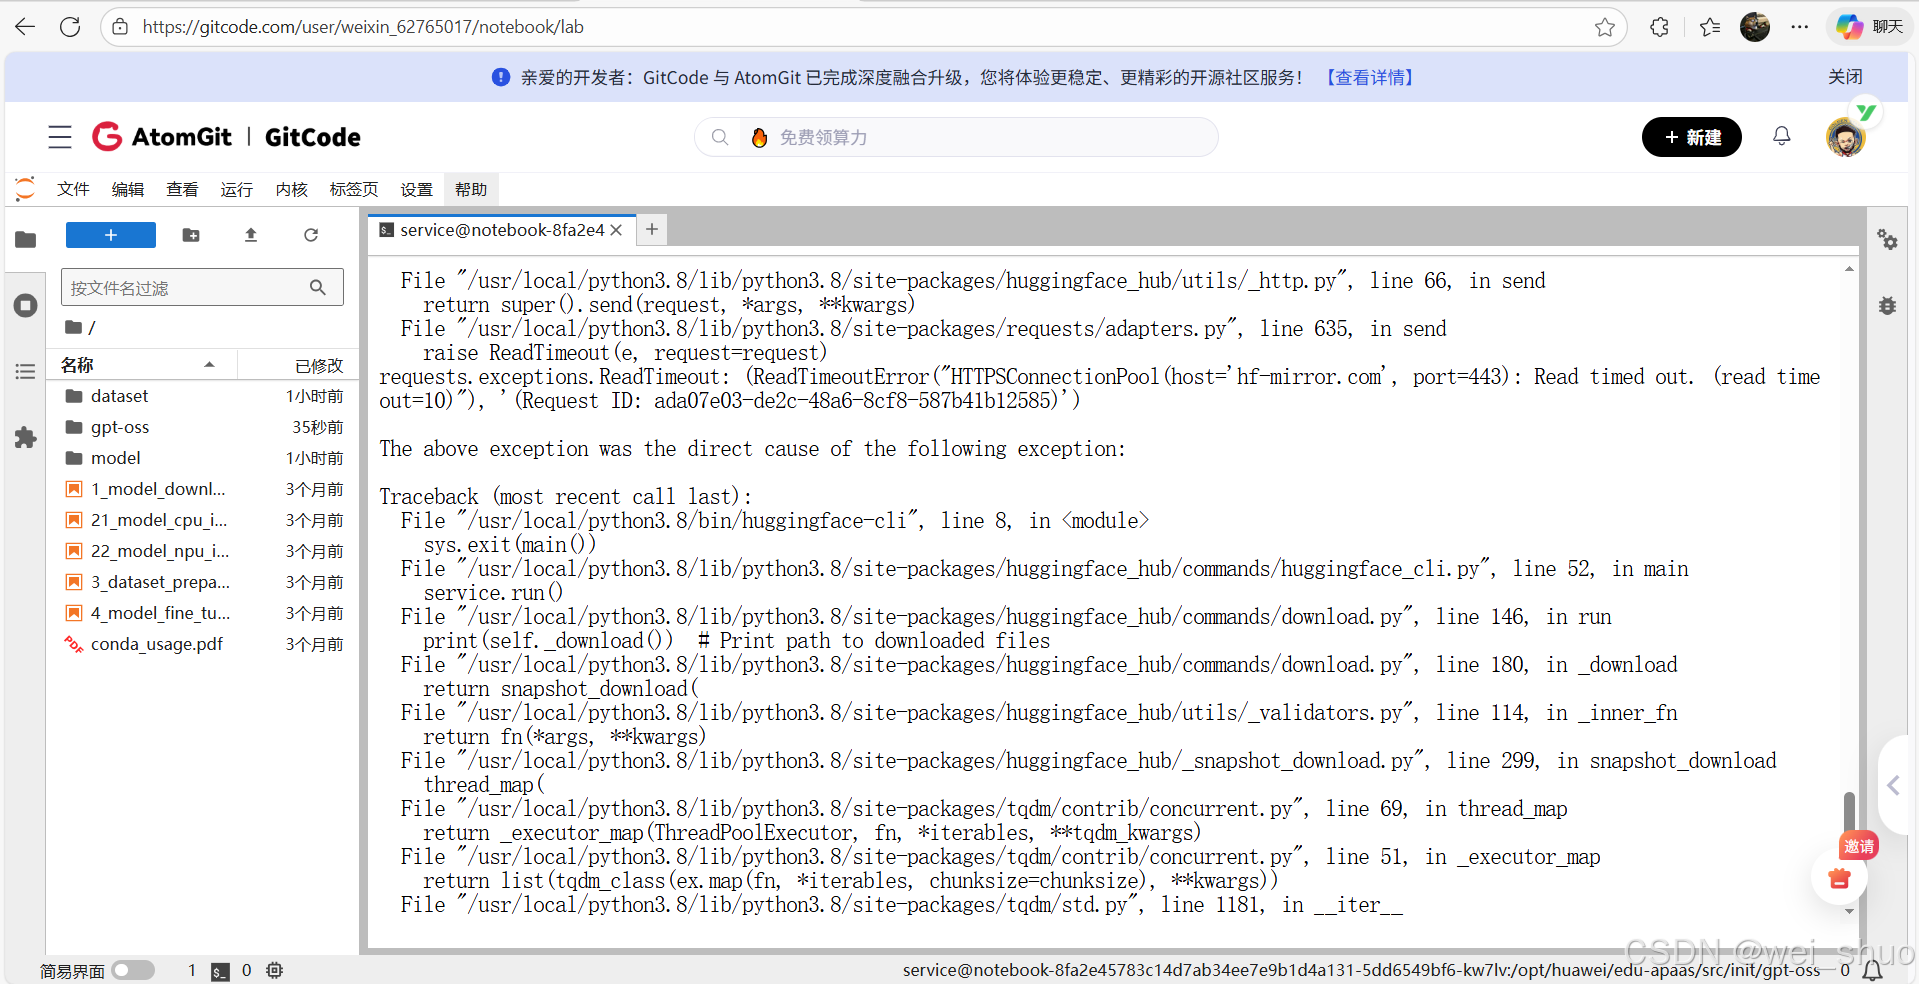Click the terminal count icon in status bar

coord(220,971)
